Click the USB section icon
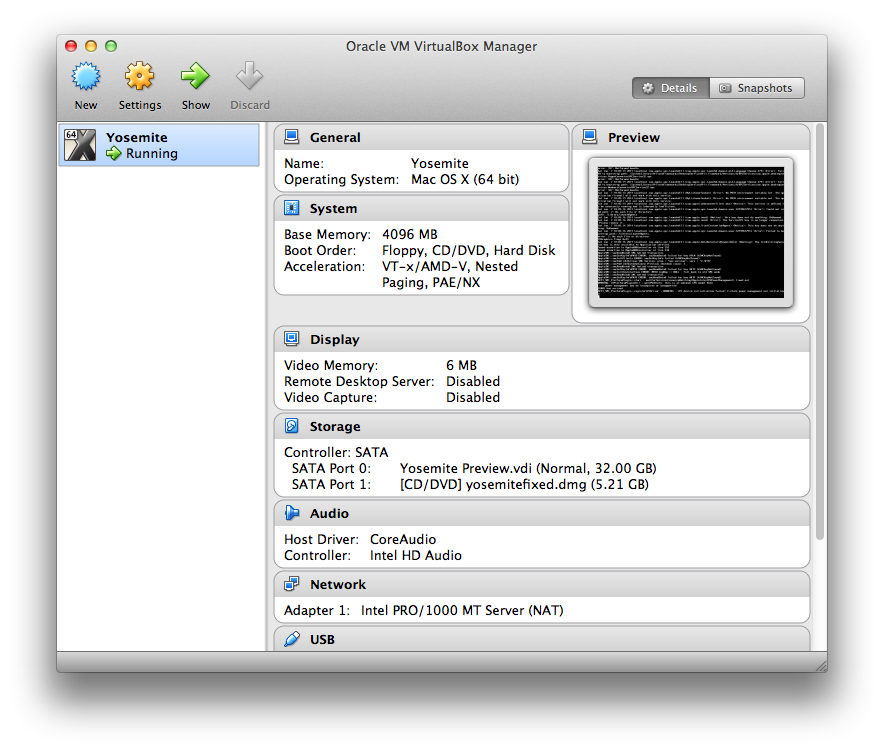The image size is (884, 751). pos(292,639)
